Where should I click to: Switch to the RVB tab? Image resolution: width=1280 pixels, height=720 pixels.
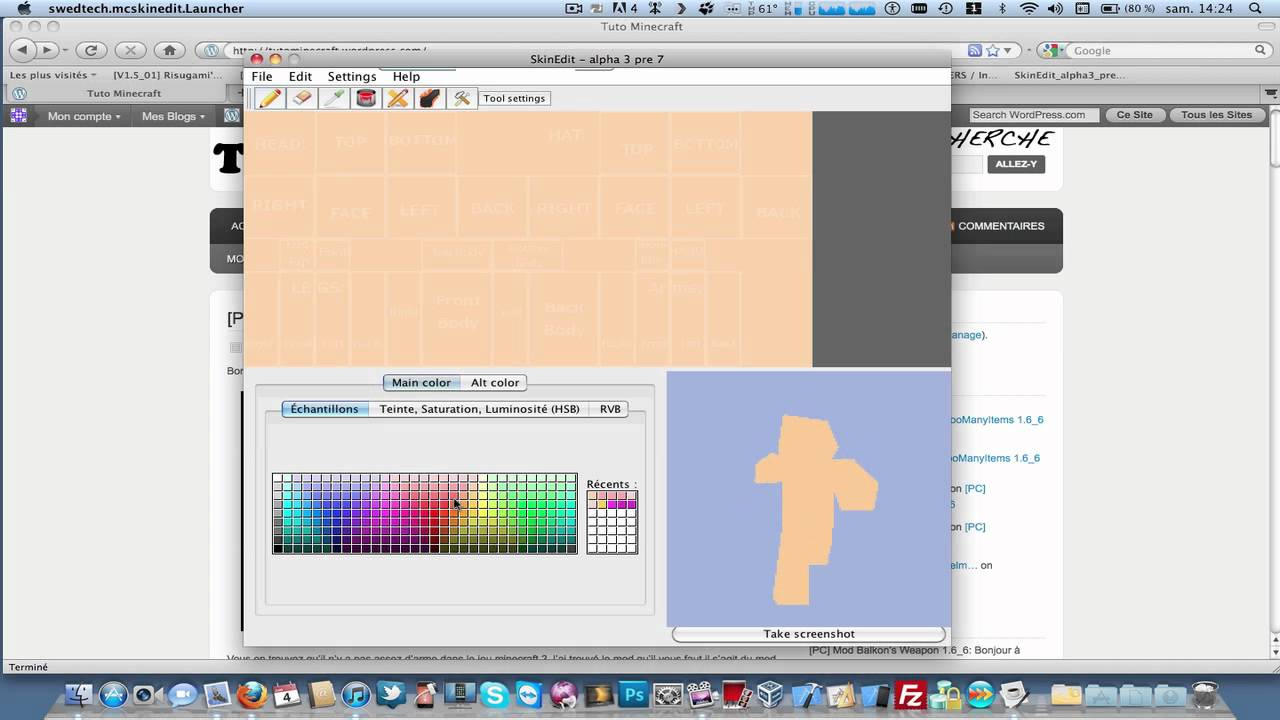610,409
